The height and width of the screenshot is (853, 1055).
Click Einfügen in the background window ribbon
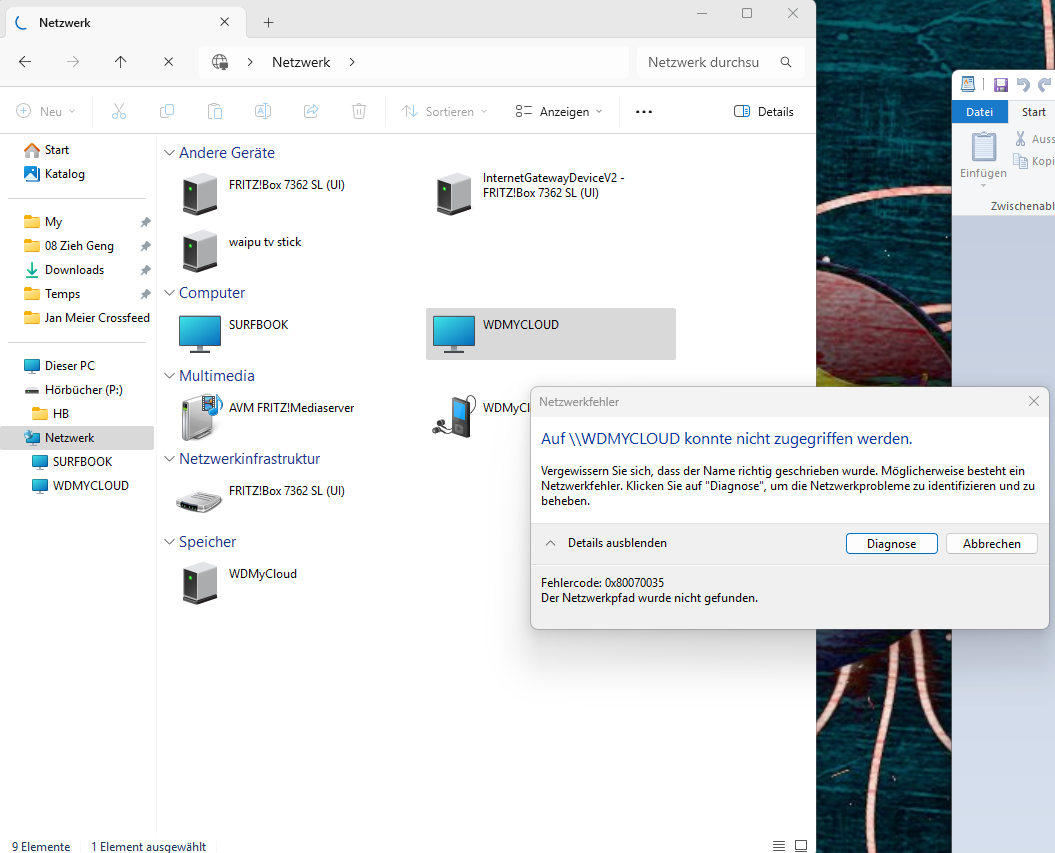(x=983, y=157)
